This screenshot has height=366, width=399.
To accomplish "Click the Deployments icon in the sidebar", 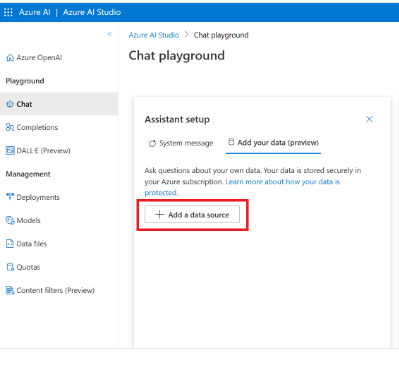I will click(10, 197).
